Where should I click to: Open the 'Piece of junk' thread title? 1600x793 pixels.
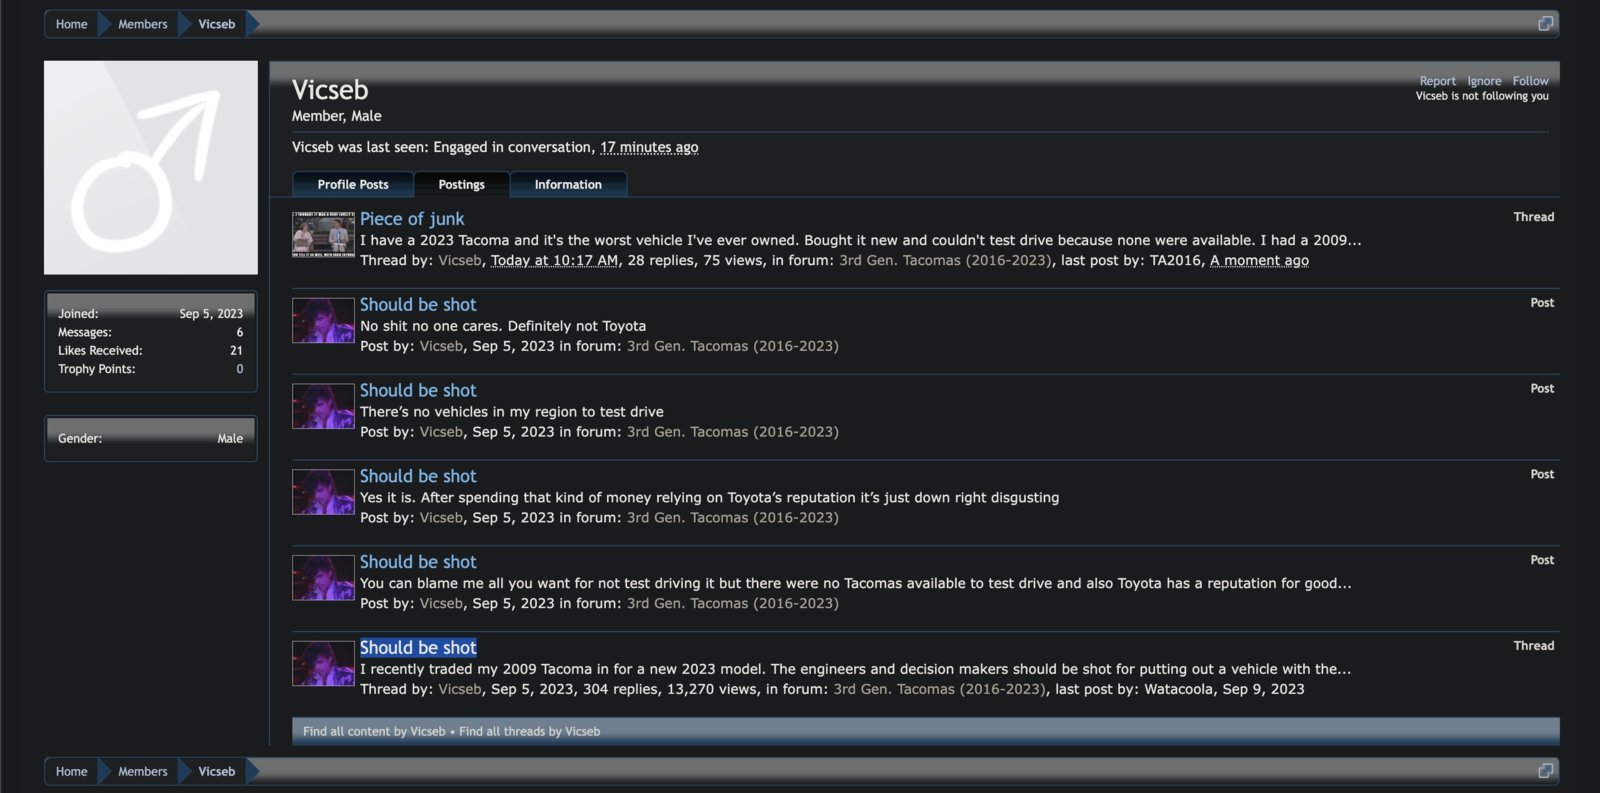(x=412, y=218)
